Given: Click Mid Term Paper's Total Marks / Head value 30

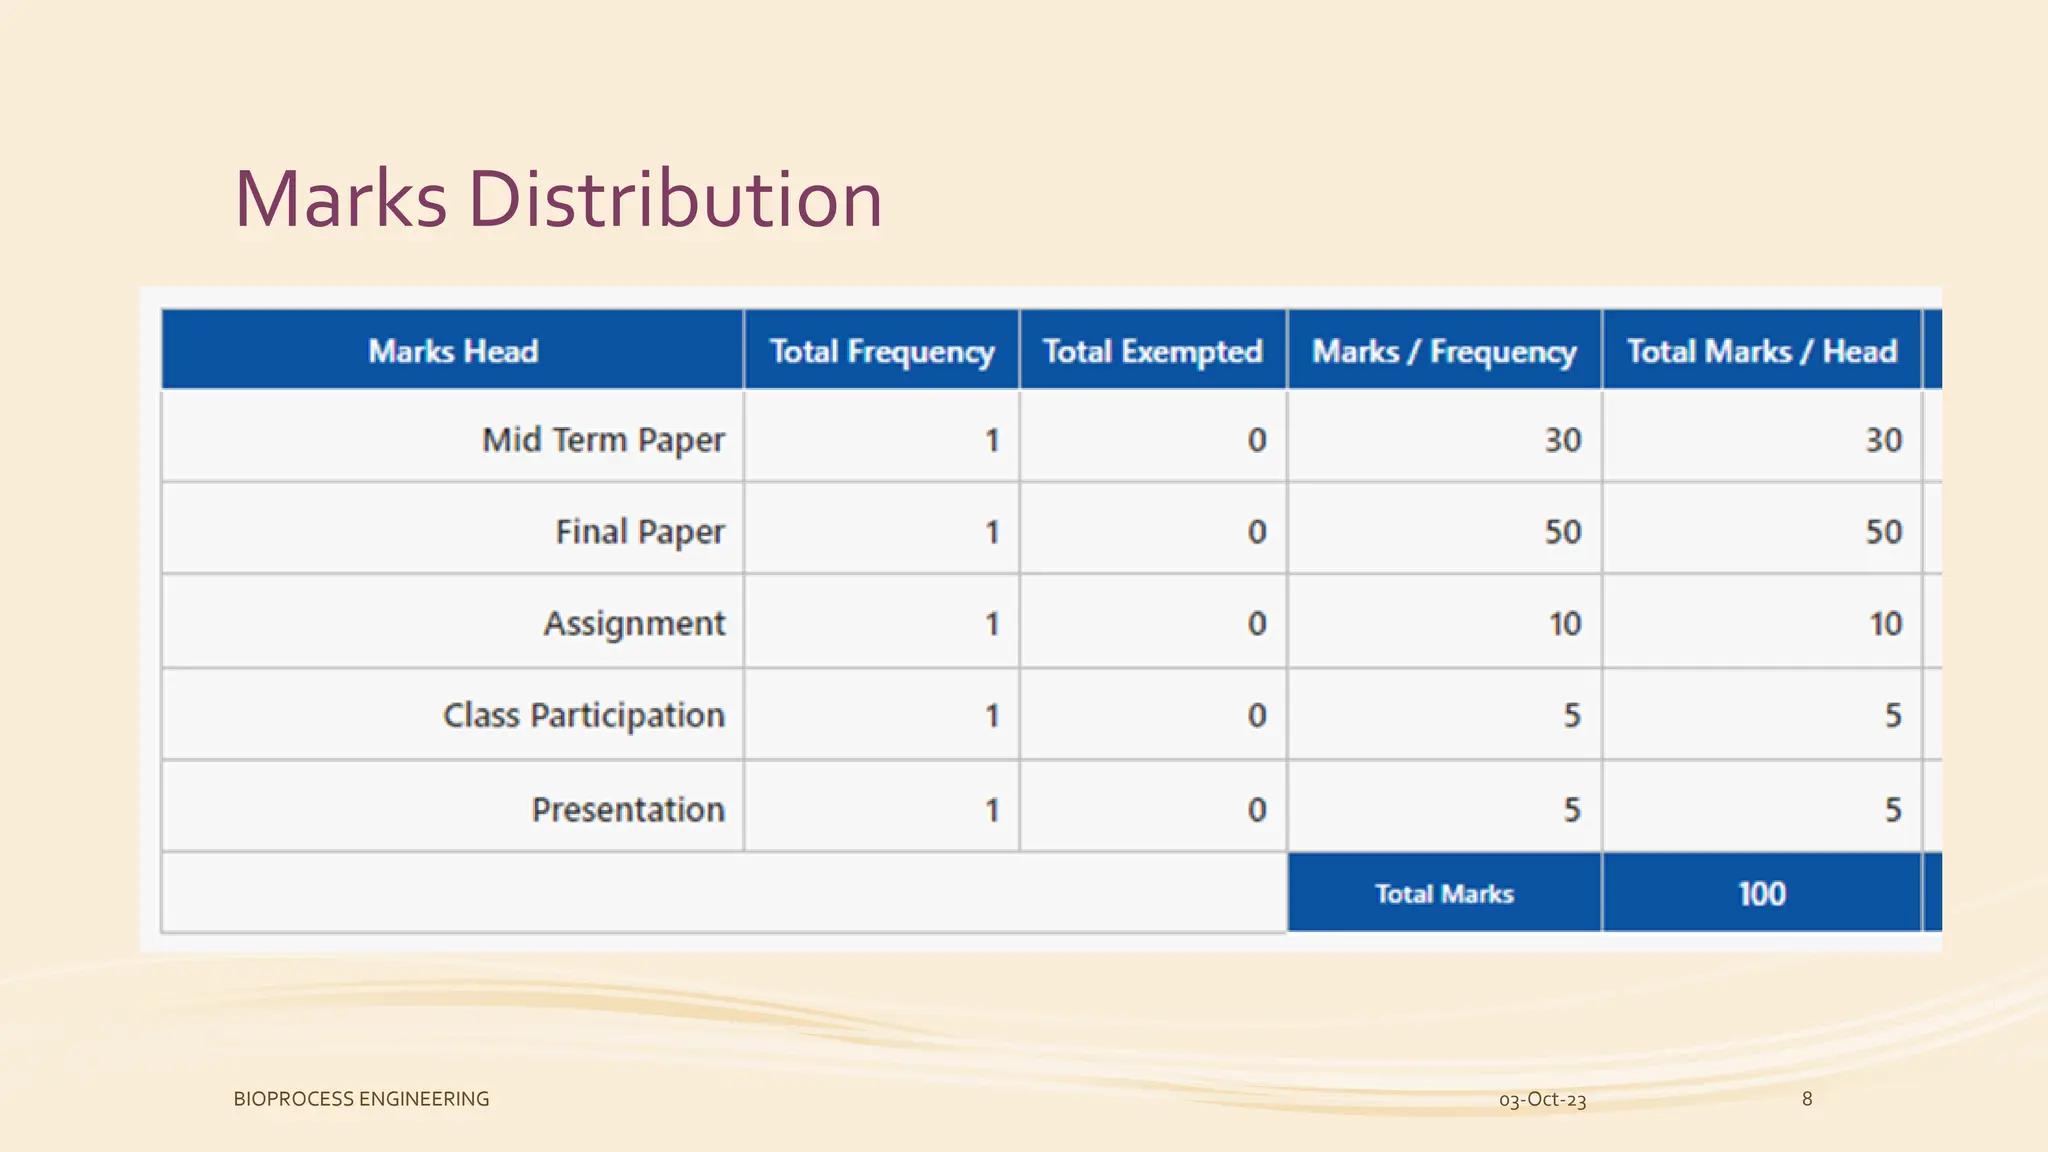Looking at the screenshot, I should coord(1884,440).
